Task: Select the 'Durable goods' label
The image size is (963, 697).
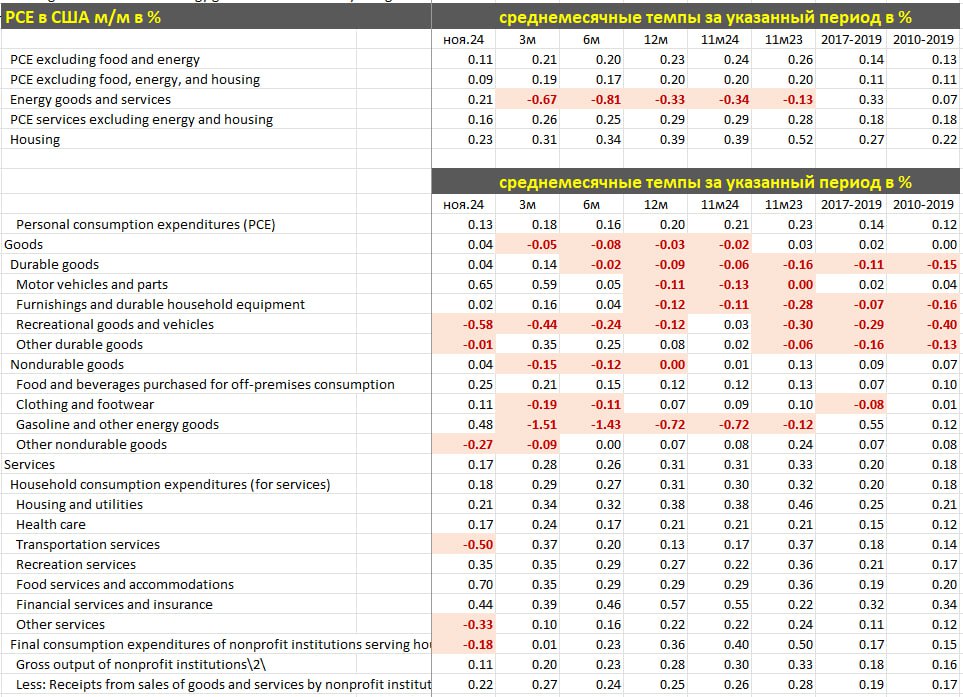Action: click(55, 265)
